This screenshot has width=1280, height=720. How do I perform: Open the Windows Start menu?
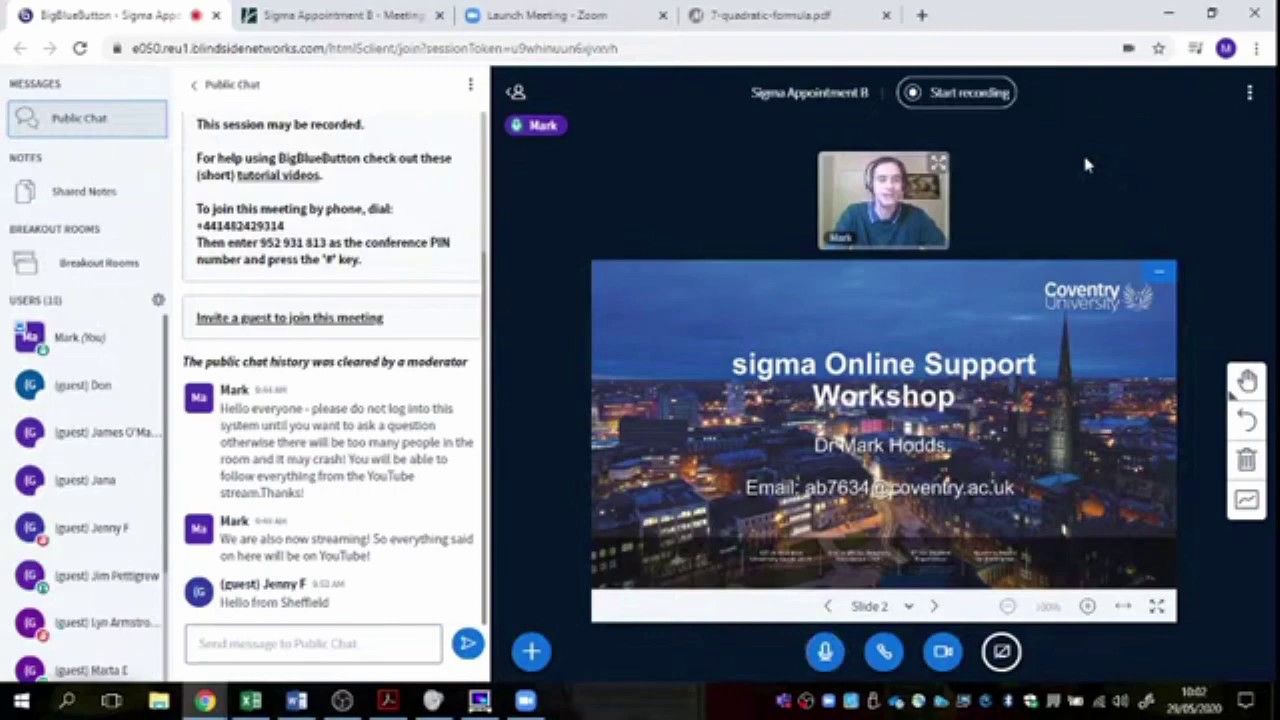pyautogui.click(x=21, y=701)
